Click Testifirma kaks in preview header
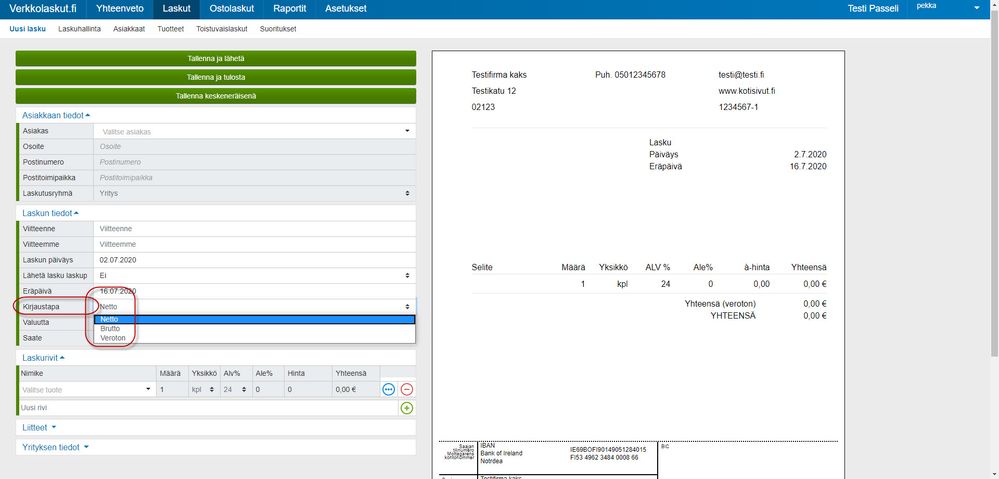 [499, 75]
